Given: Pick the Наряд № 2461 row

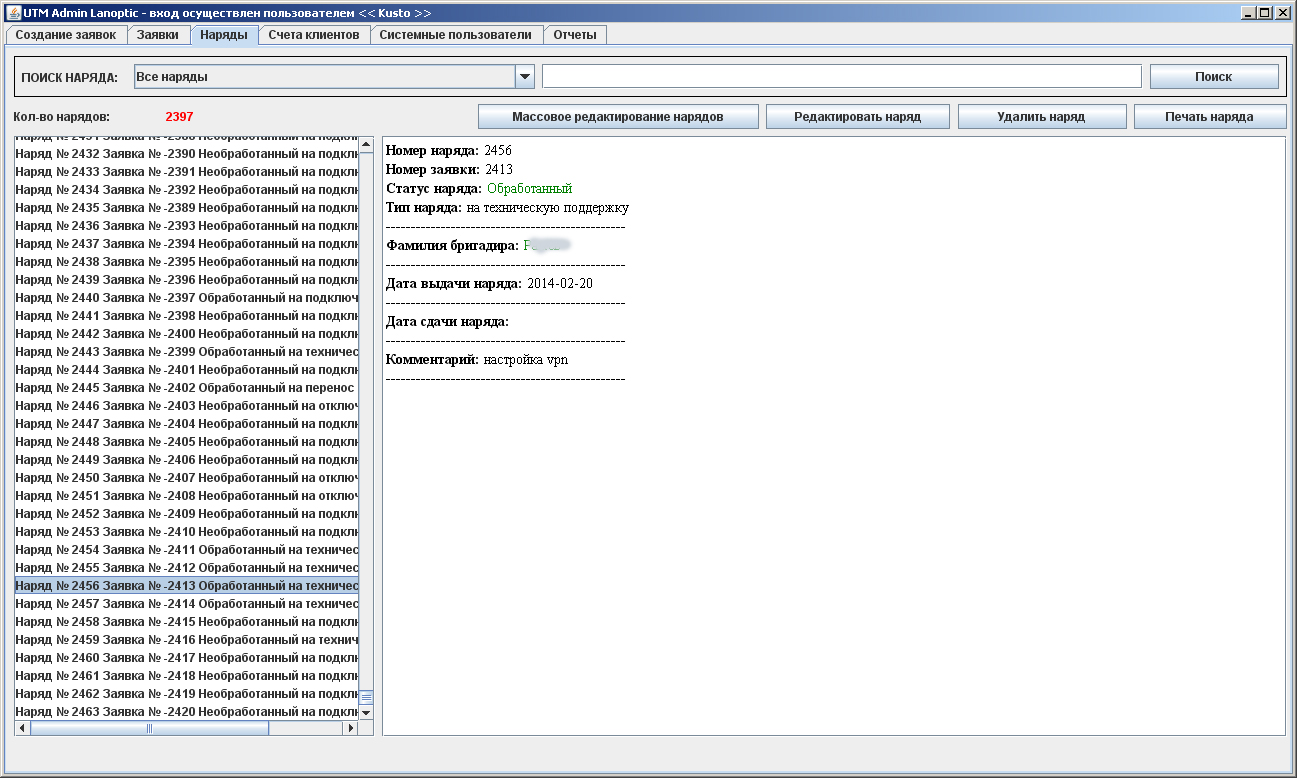Looking at the screenshot, I should tap(187, 676).
